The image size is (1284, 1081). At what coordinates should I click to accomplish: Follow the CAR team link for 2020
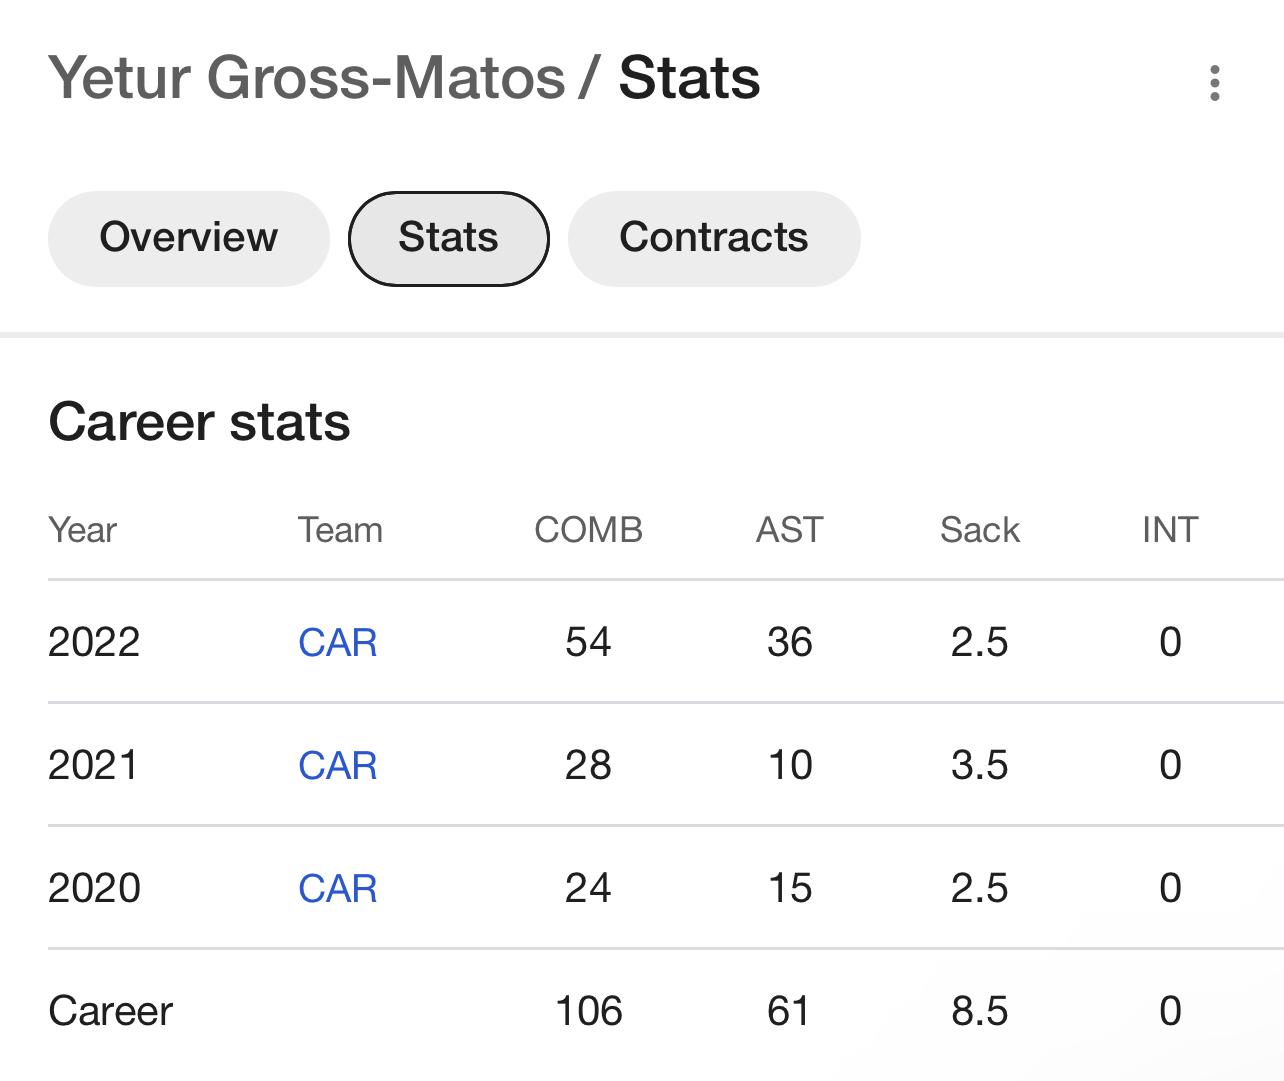pyautogui.click(x=338, y=888)
